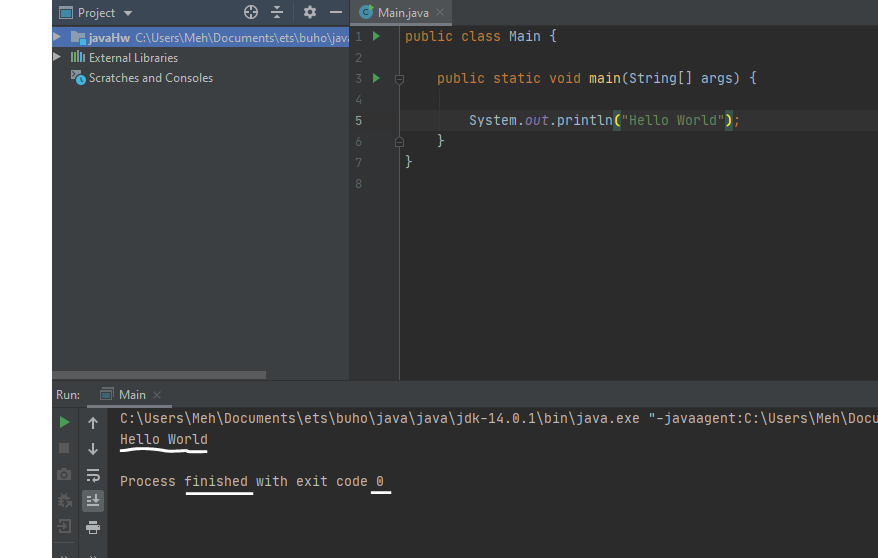Click the Collapse All icon in Project panel
This screenshot has width=878, height=558.
277,12
